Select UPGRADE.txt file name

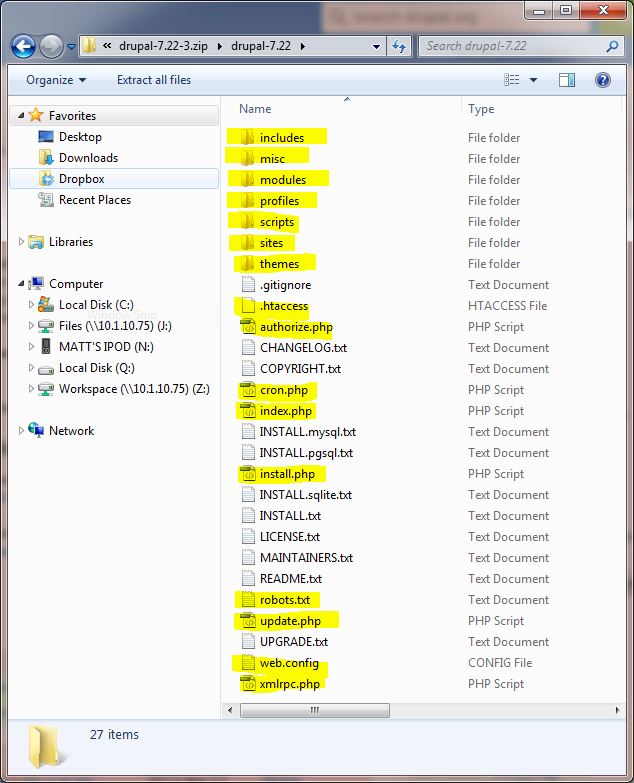pyautogui.click(x=294, y=642)
